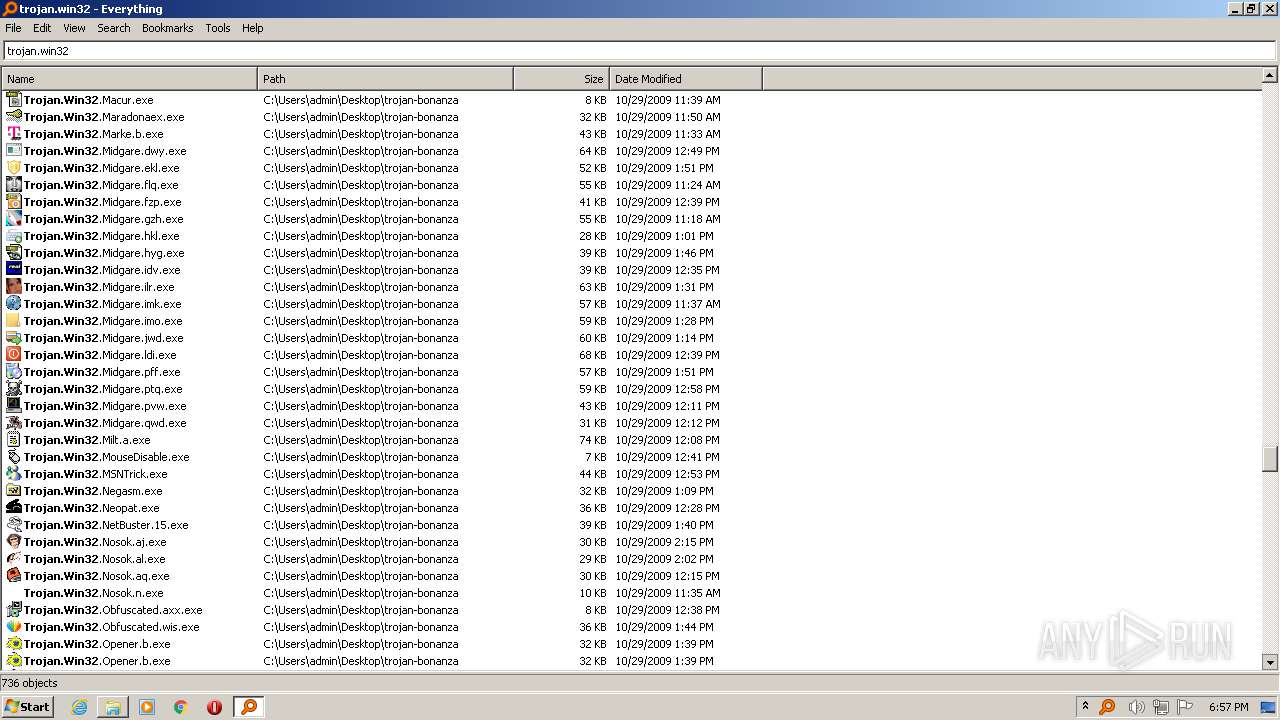Select Trojan.Win32.NetBuster.15.exe file name
Screen dimensions: 1280x720
pyautogui.click(x=106, y=525)
